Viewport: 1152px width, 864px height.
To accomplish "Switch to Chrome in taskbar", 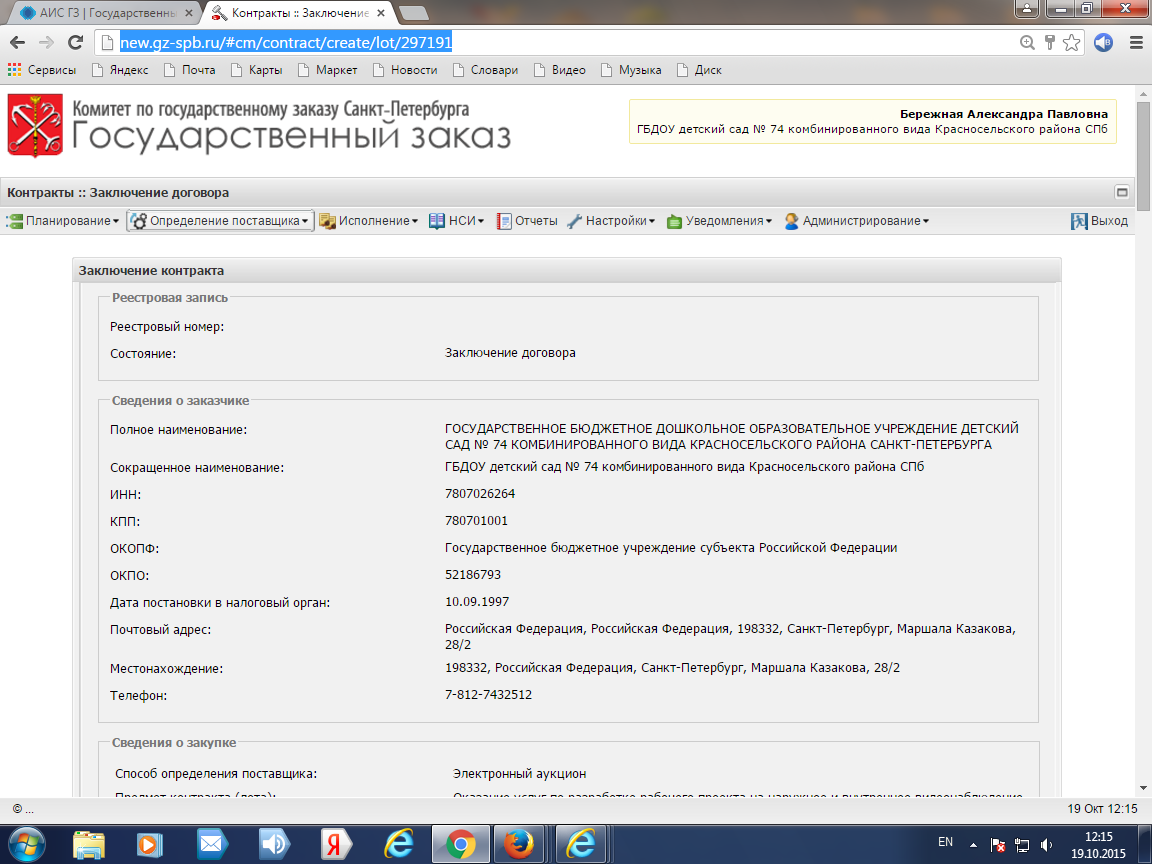I will 460,844.
